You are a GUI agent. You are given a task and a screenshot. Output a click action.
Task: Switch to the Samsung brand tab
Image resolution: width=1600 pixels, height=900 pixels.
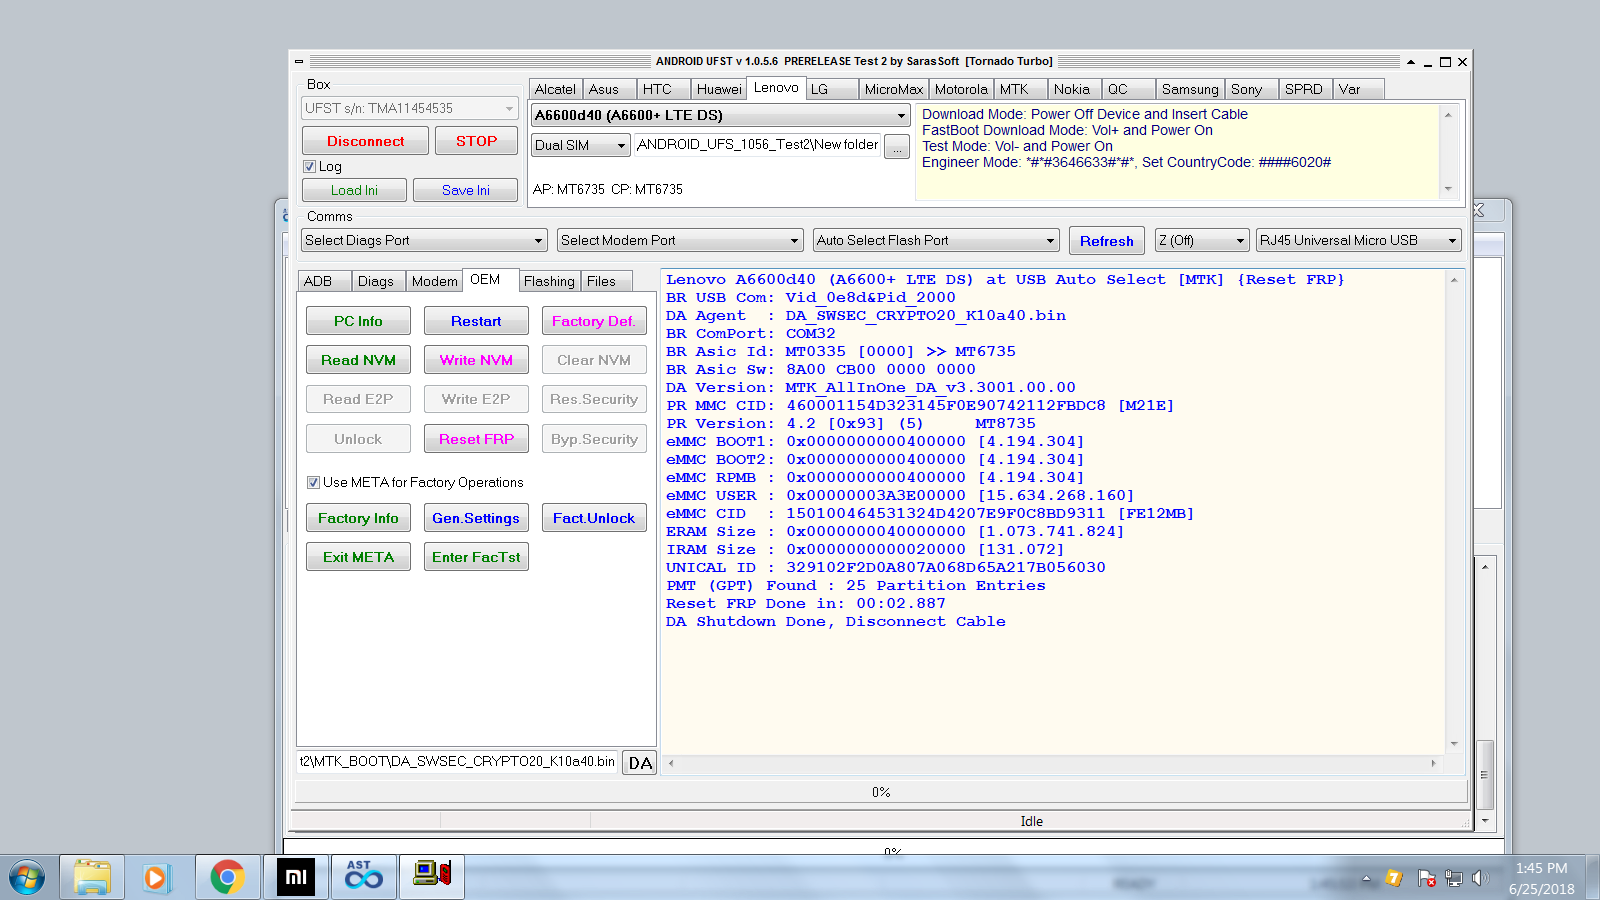(1189, 89)
